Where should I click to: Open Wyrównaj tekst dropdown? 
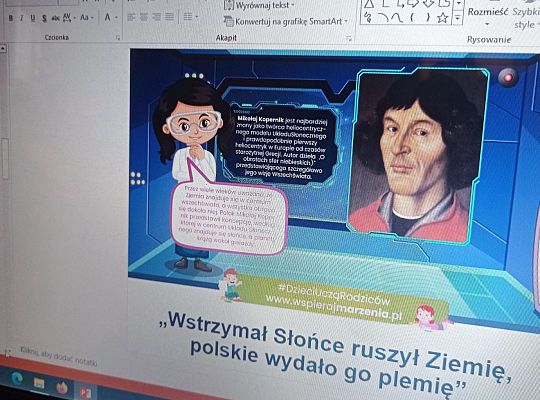click(x=259, y=5)
